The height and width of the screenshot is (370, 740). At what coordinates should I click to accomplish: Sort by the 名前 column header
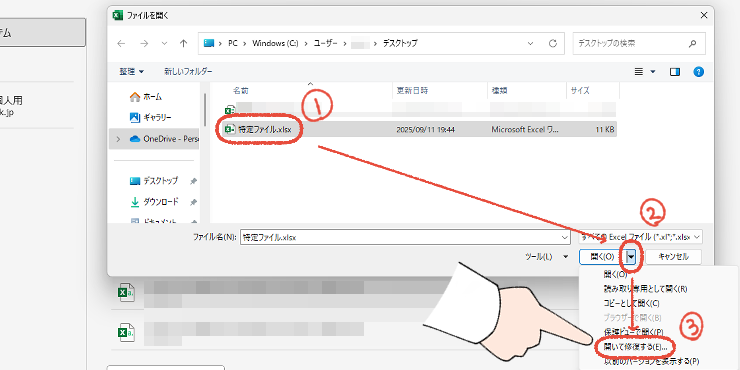click(x=241, y=91)
